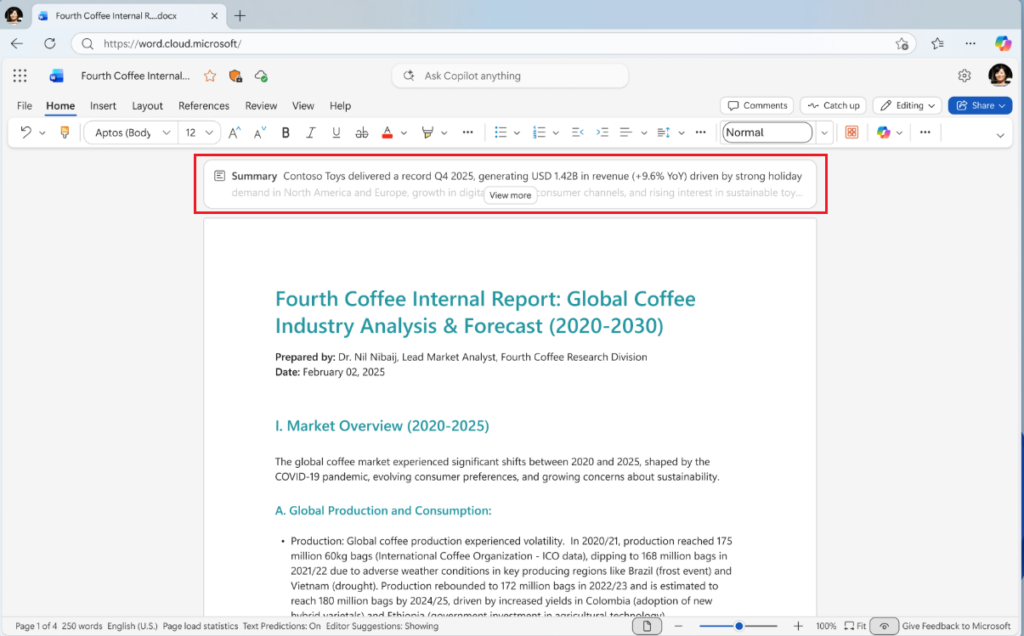
Task: Toggle Text Predictions in status bar
Action: click(x=281, y=626)
